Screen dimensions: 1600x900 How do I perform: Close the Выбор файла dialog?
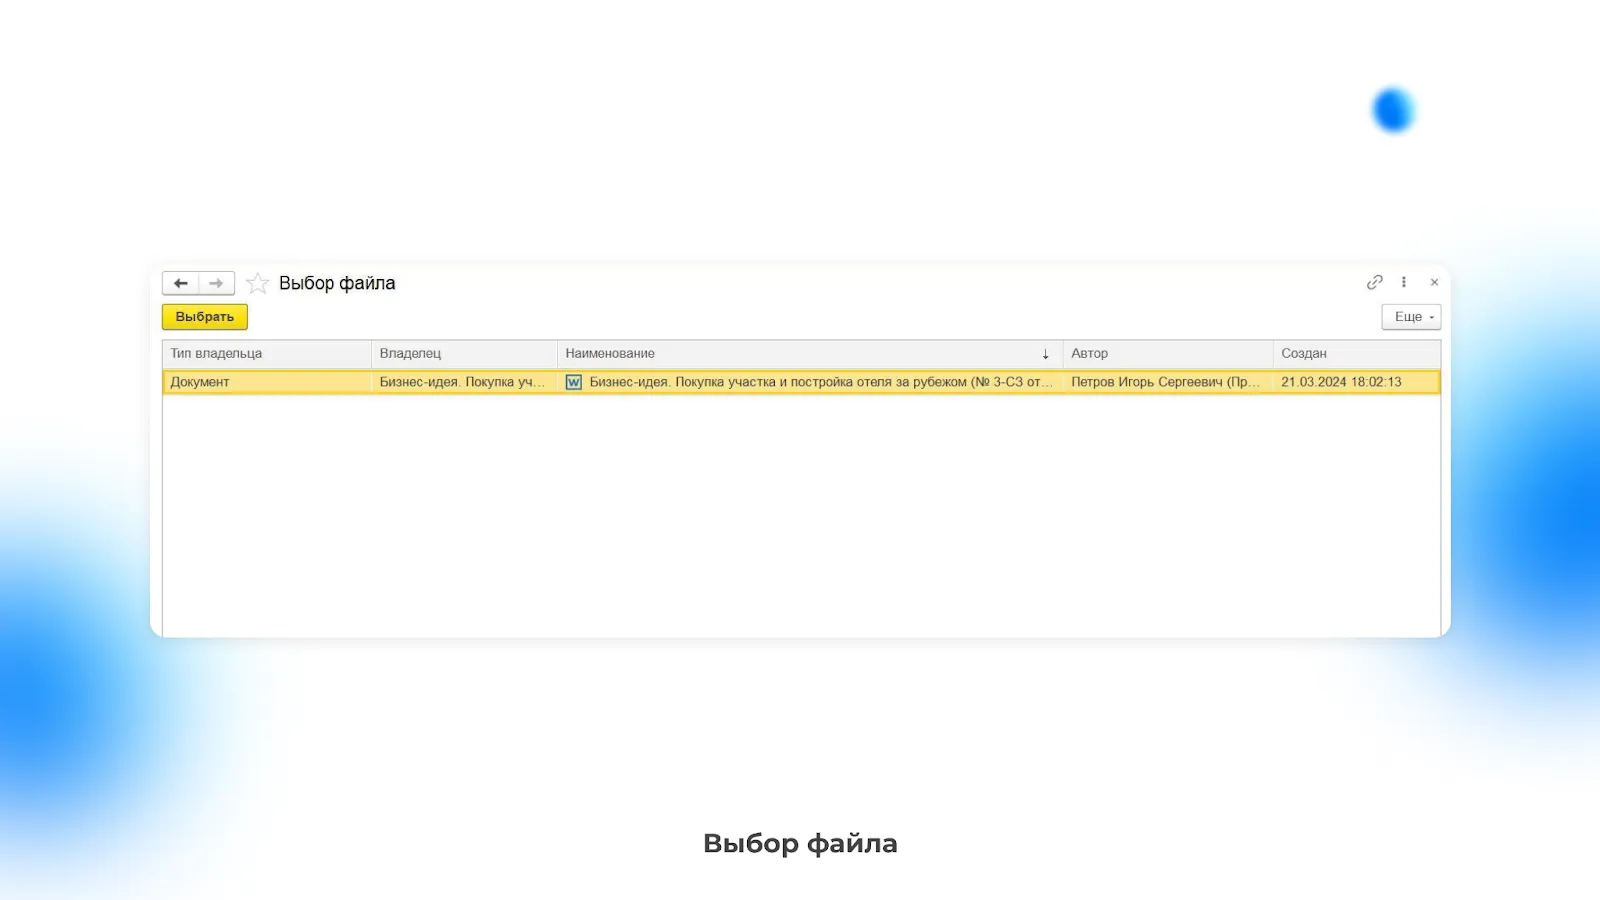[1434, 282]
